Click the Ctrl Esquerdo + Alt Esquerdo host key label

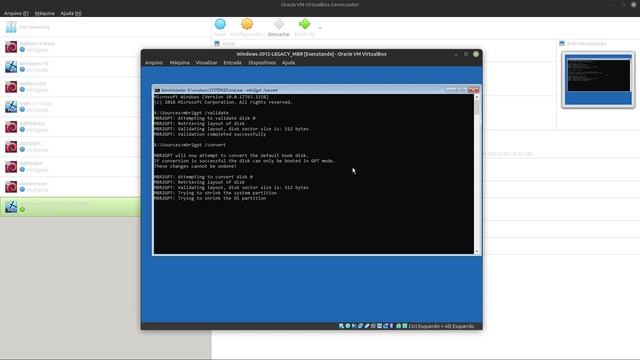tap(441, 326)
